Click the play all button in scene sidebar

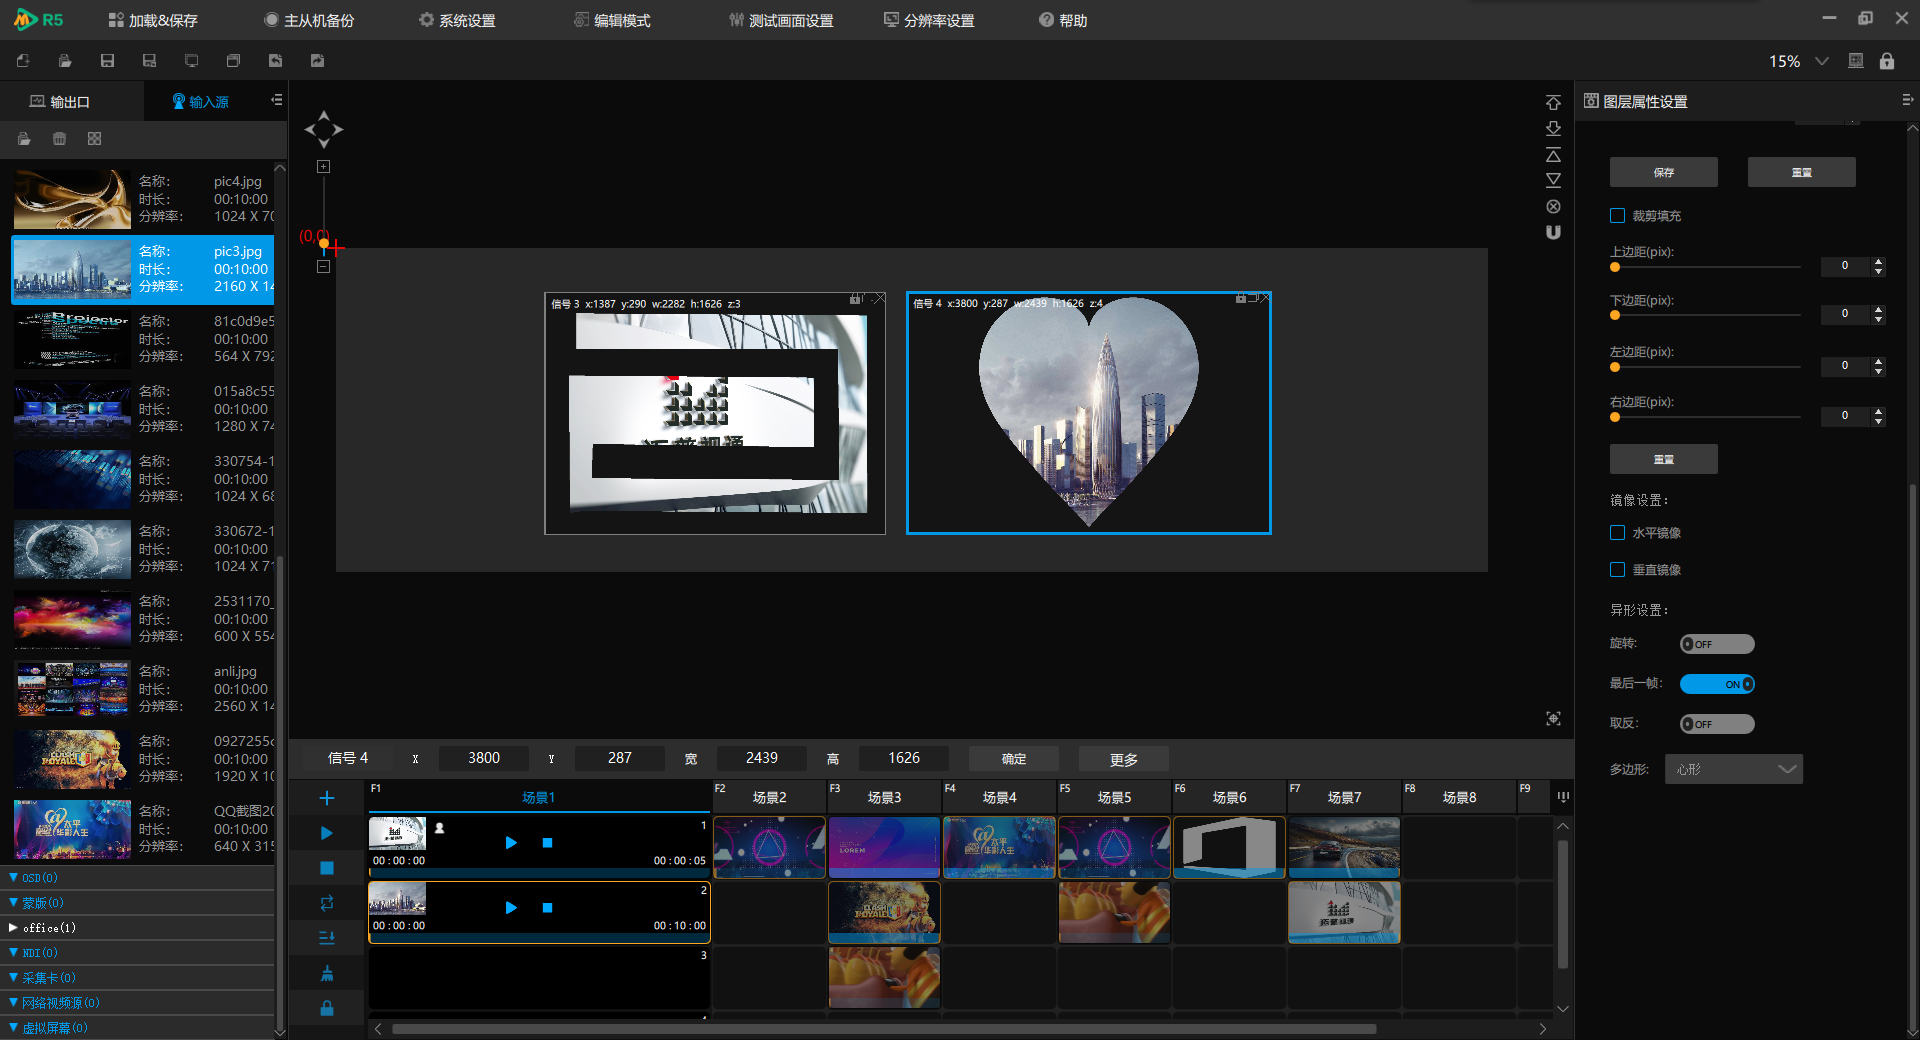point(327,833)
